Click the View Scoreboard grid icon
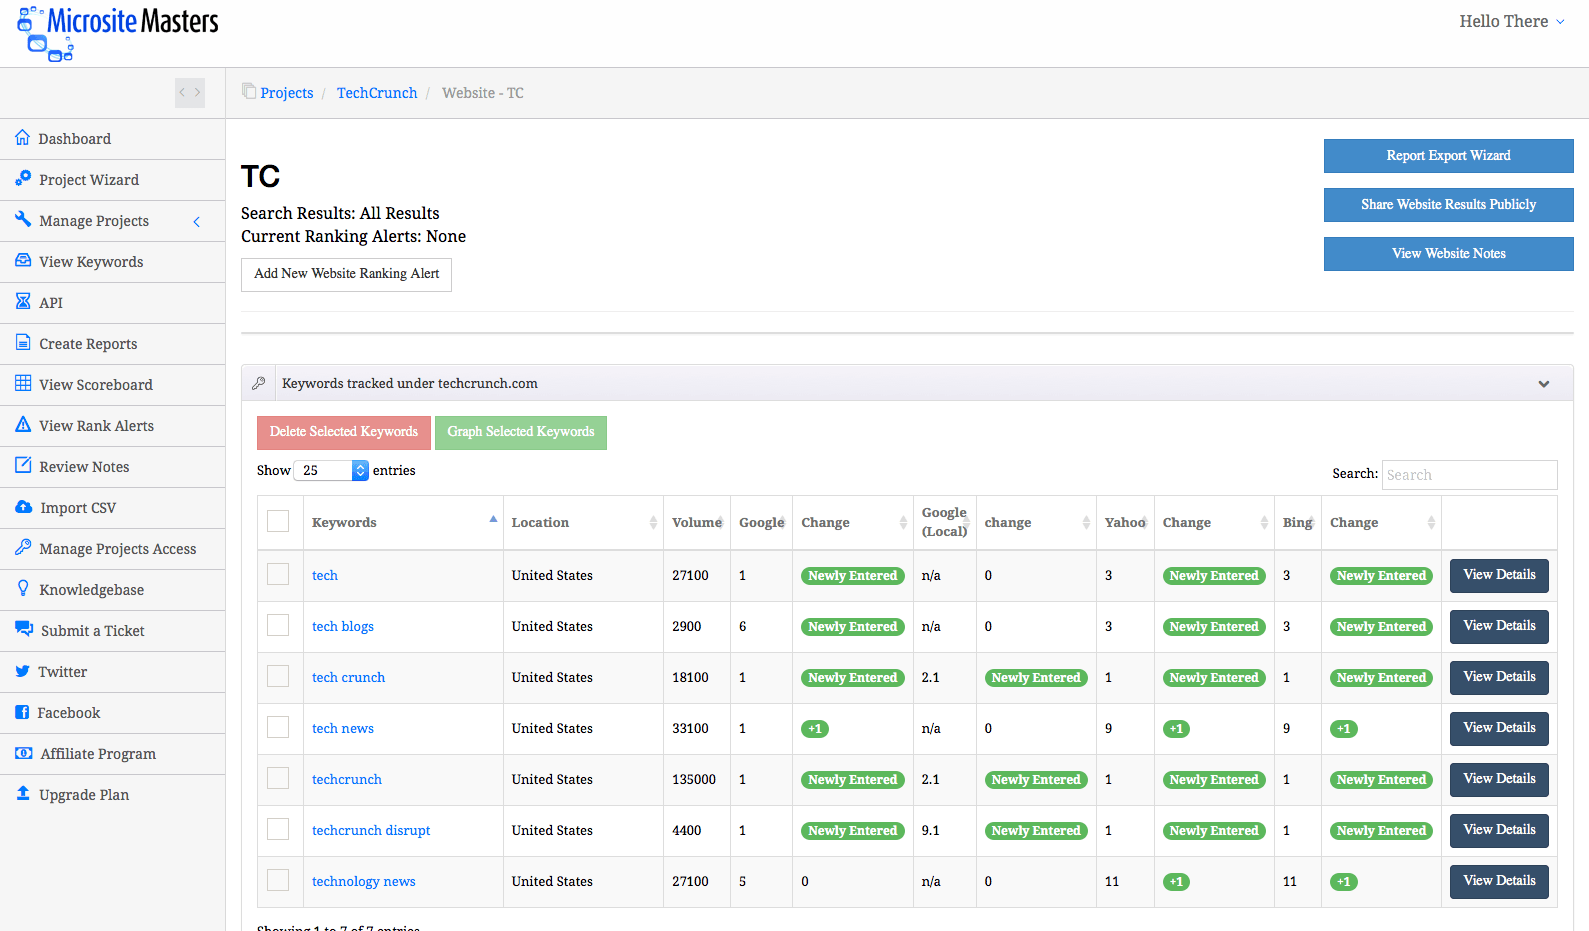Viewport: 1589px width, 931px height. point(23,384)
